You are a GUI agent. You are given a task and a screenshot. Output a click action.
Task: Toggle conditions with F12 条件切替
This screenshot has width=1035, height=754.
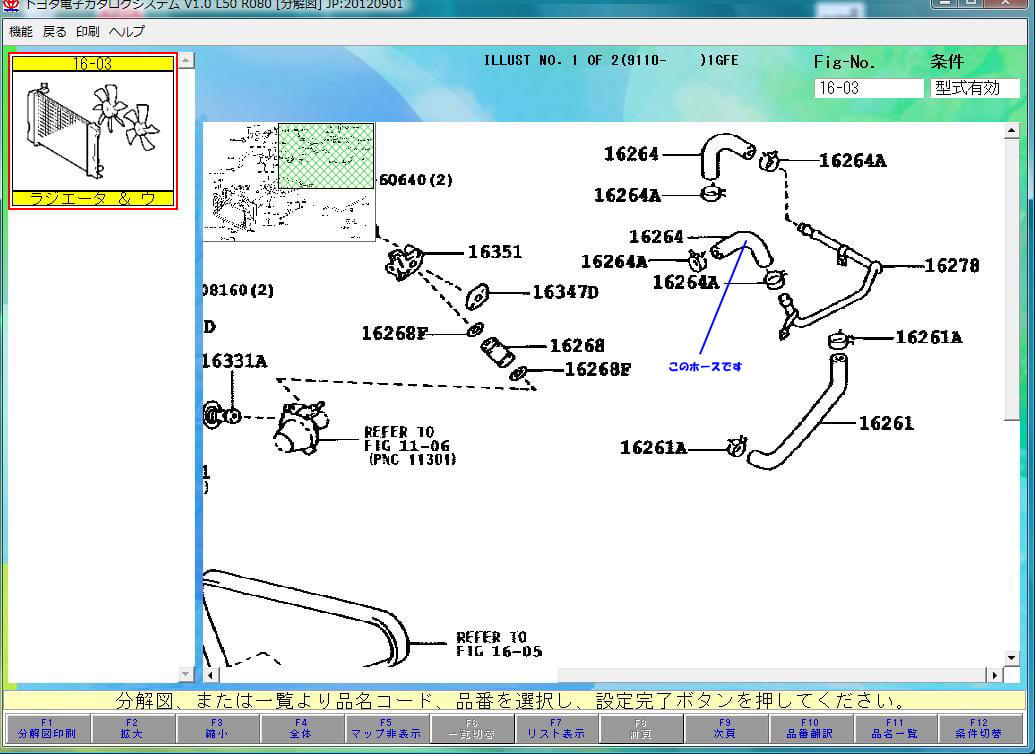pos(979,728)
